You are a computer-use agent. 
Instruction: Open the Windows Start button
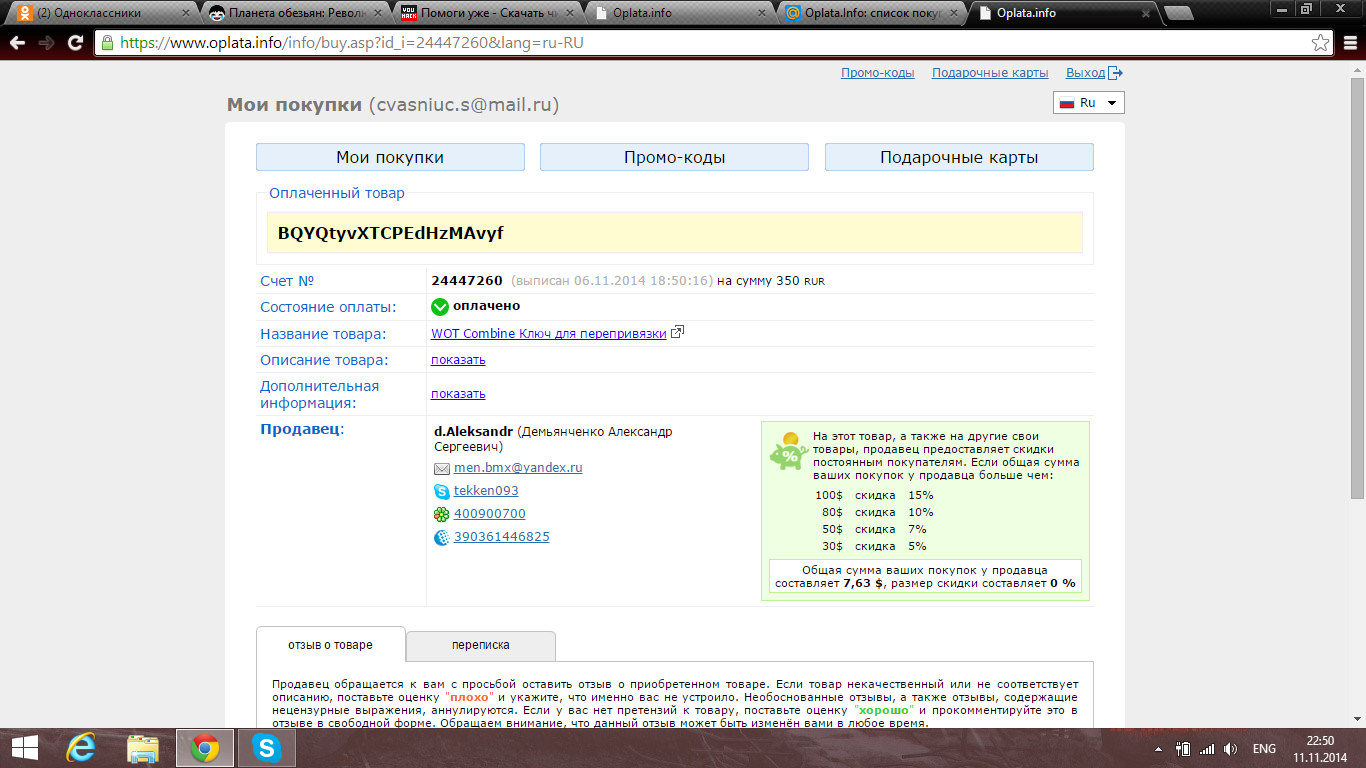click(x=24, y=748)
